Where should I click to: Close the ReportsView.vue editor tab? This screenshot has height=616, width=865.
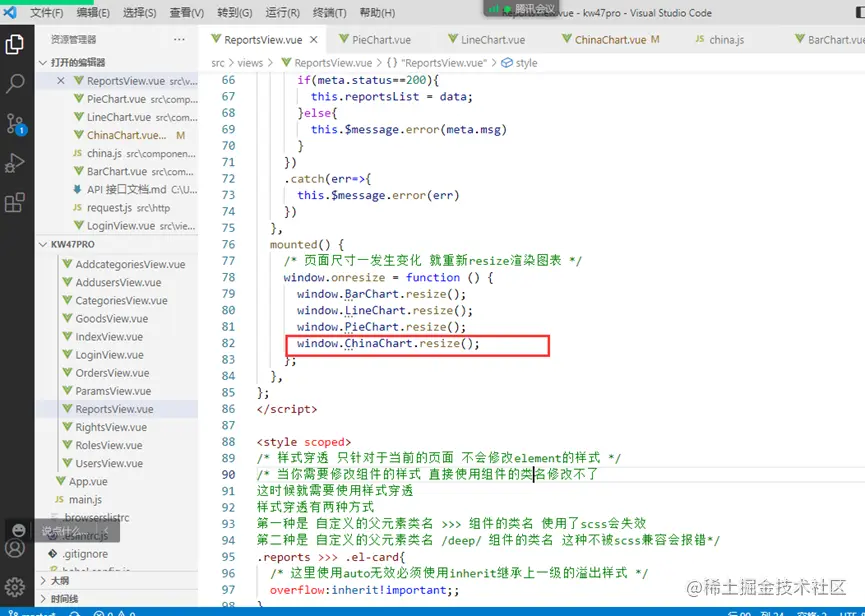313,40
